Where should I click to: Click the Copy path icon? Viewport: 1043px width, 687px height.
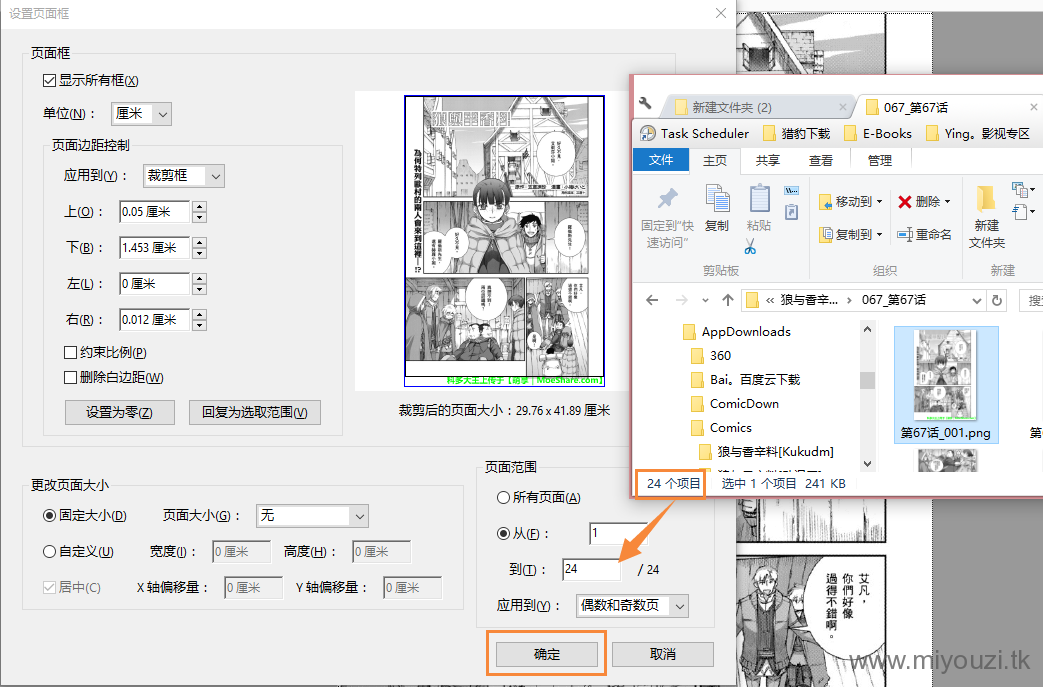(x=792, y=191)
